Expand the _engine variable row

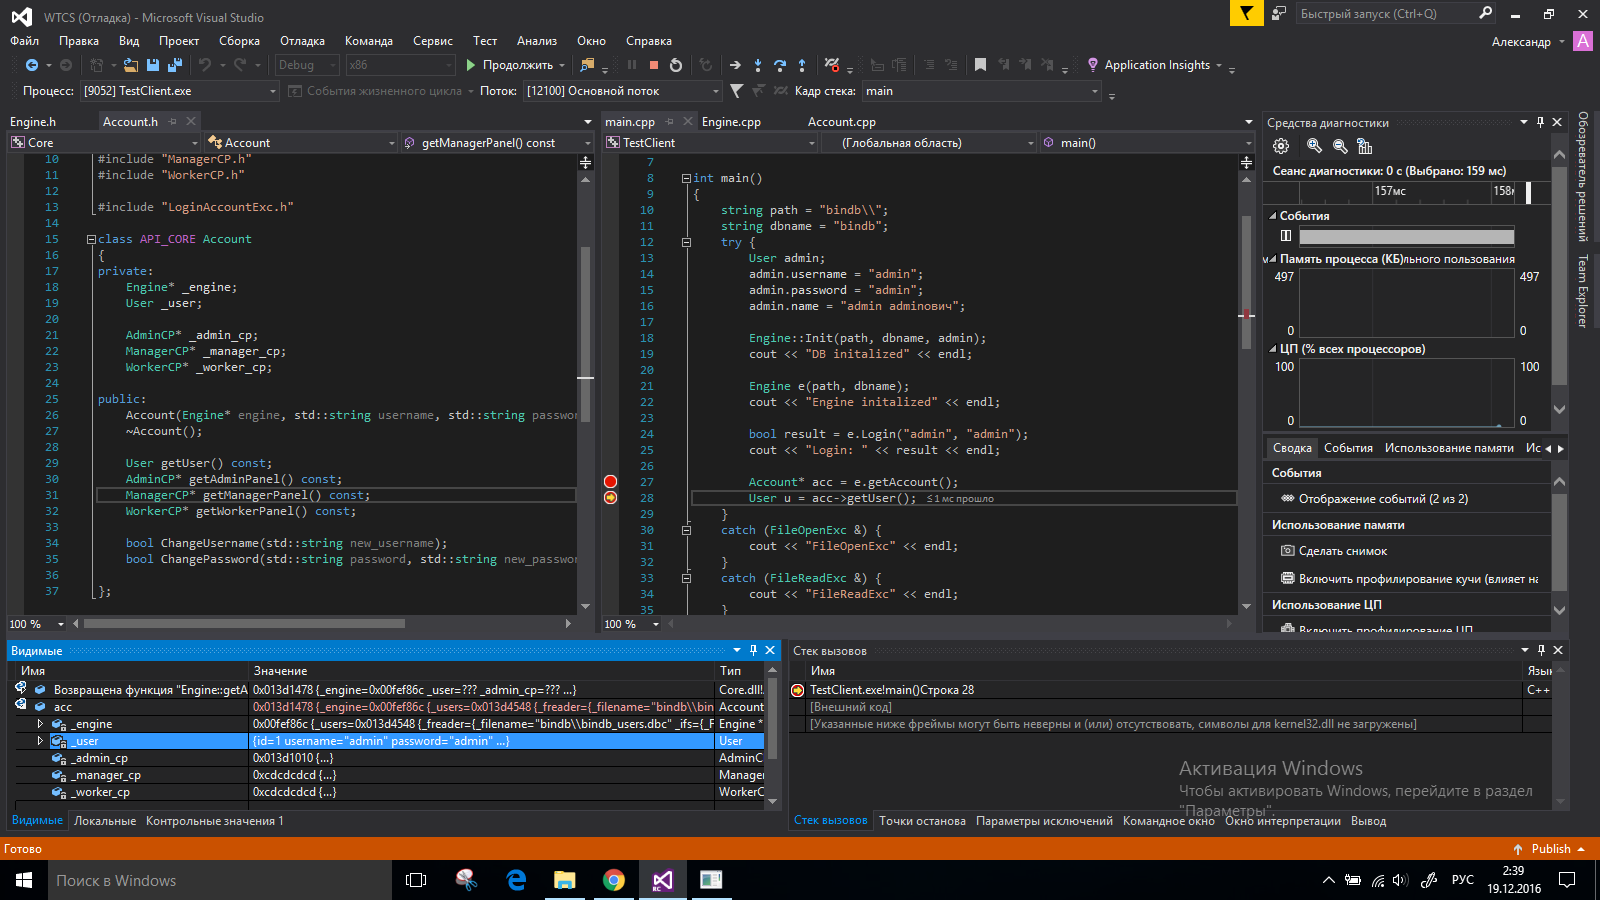(x=40, y=724)
